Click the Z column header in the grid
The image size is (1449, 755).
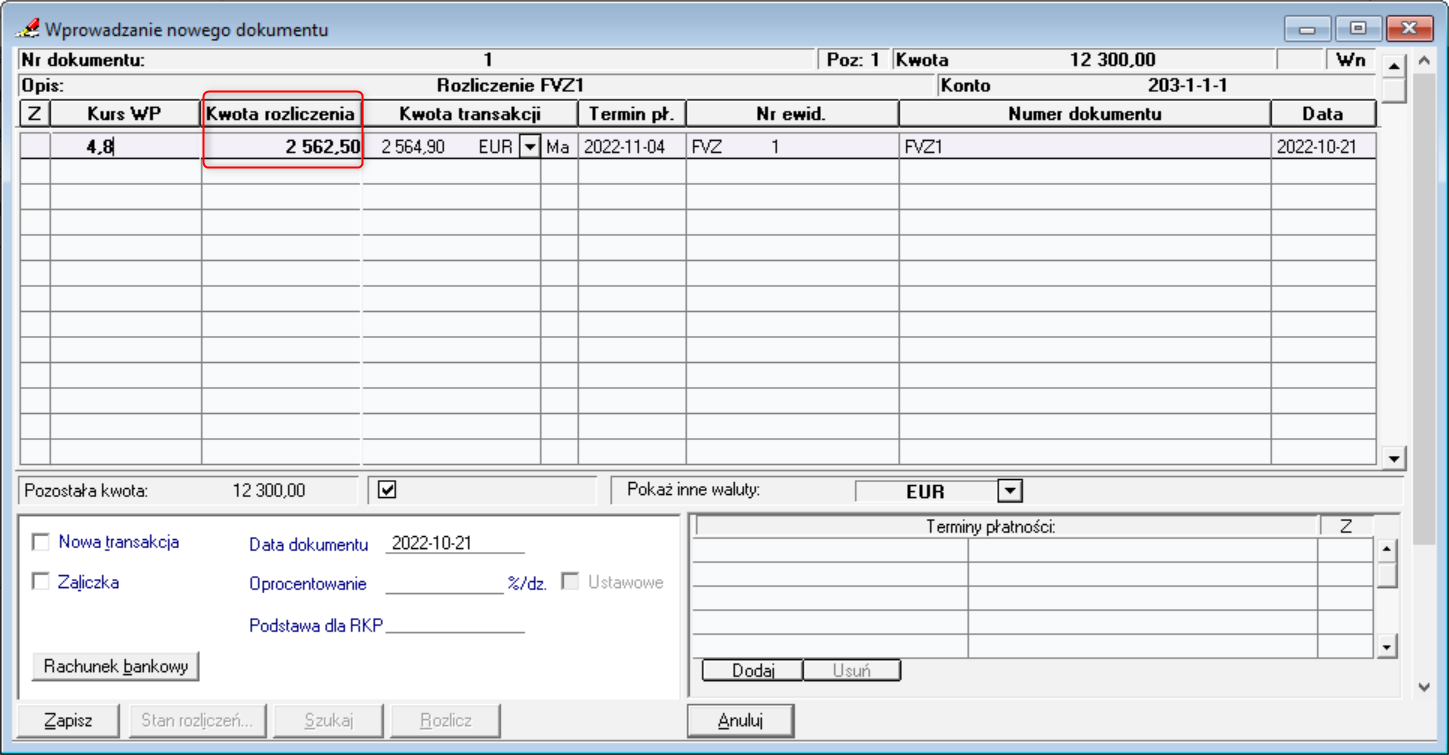[35, 113]
